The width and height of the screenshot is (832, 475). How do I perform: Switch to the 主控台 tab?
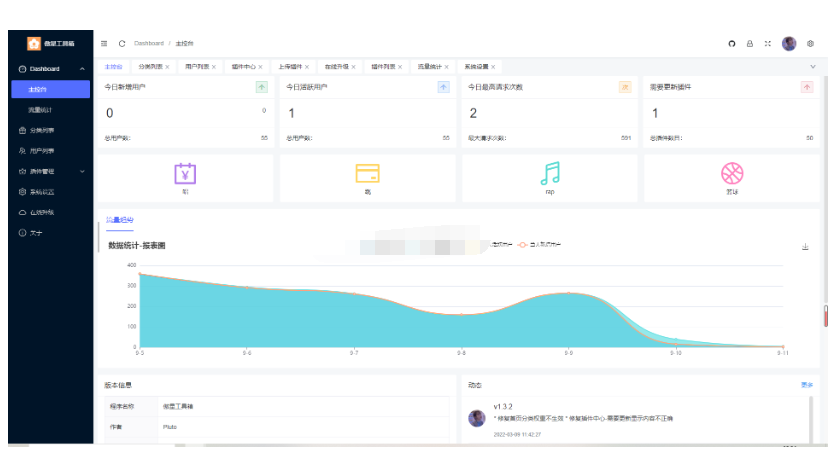114,67
